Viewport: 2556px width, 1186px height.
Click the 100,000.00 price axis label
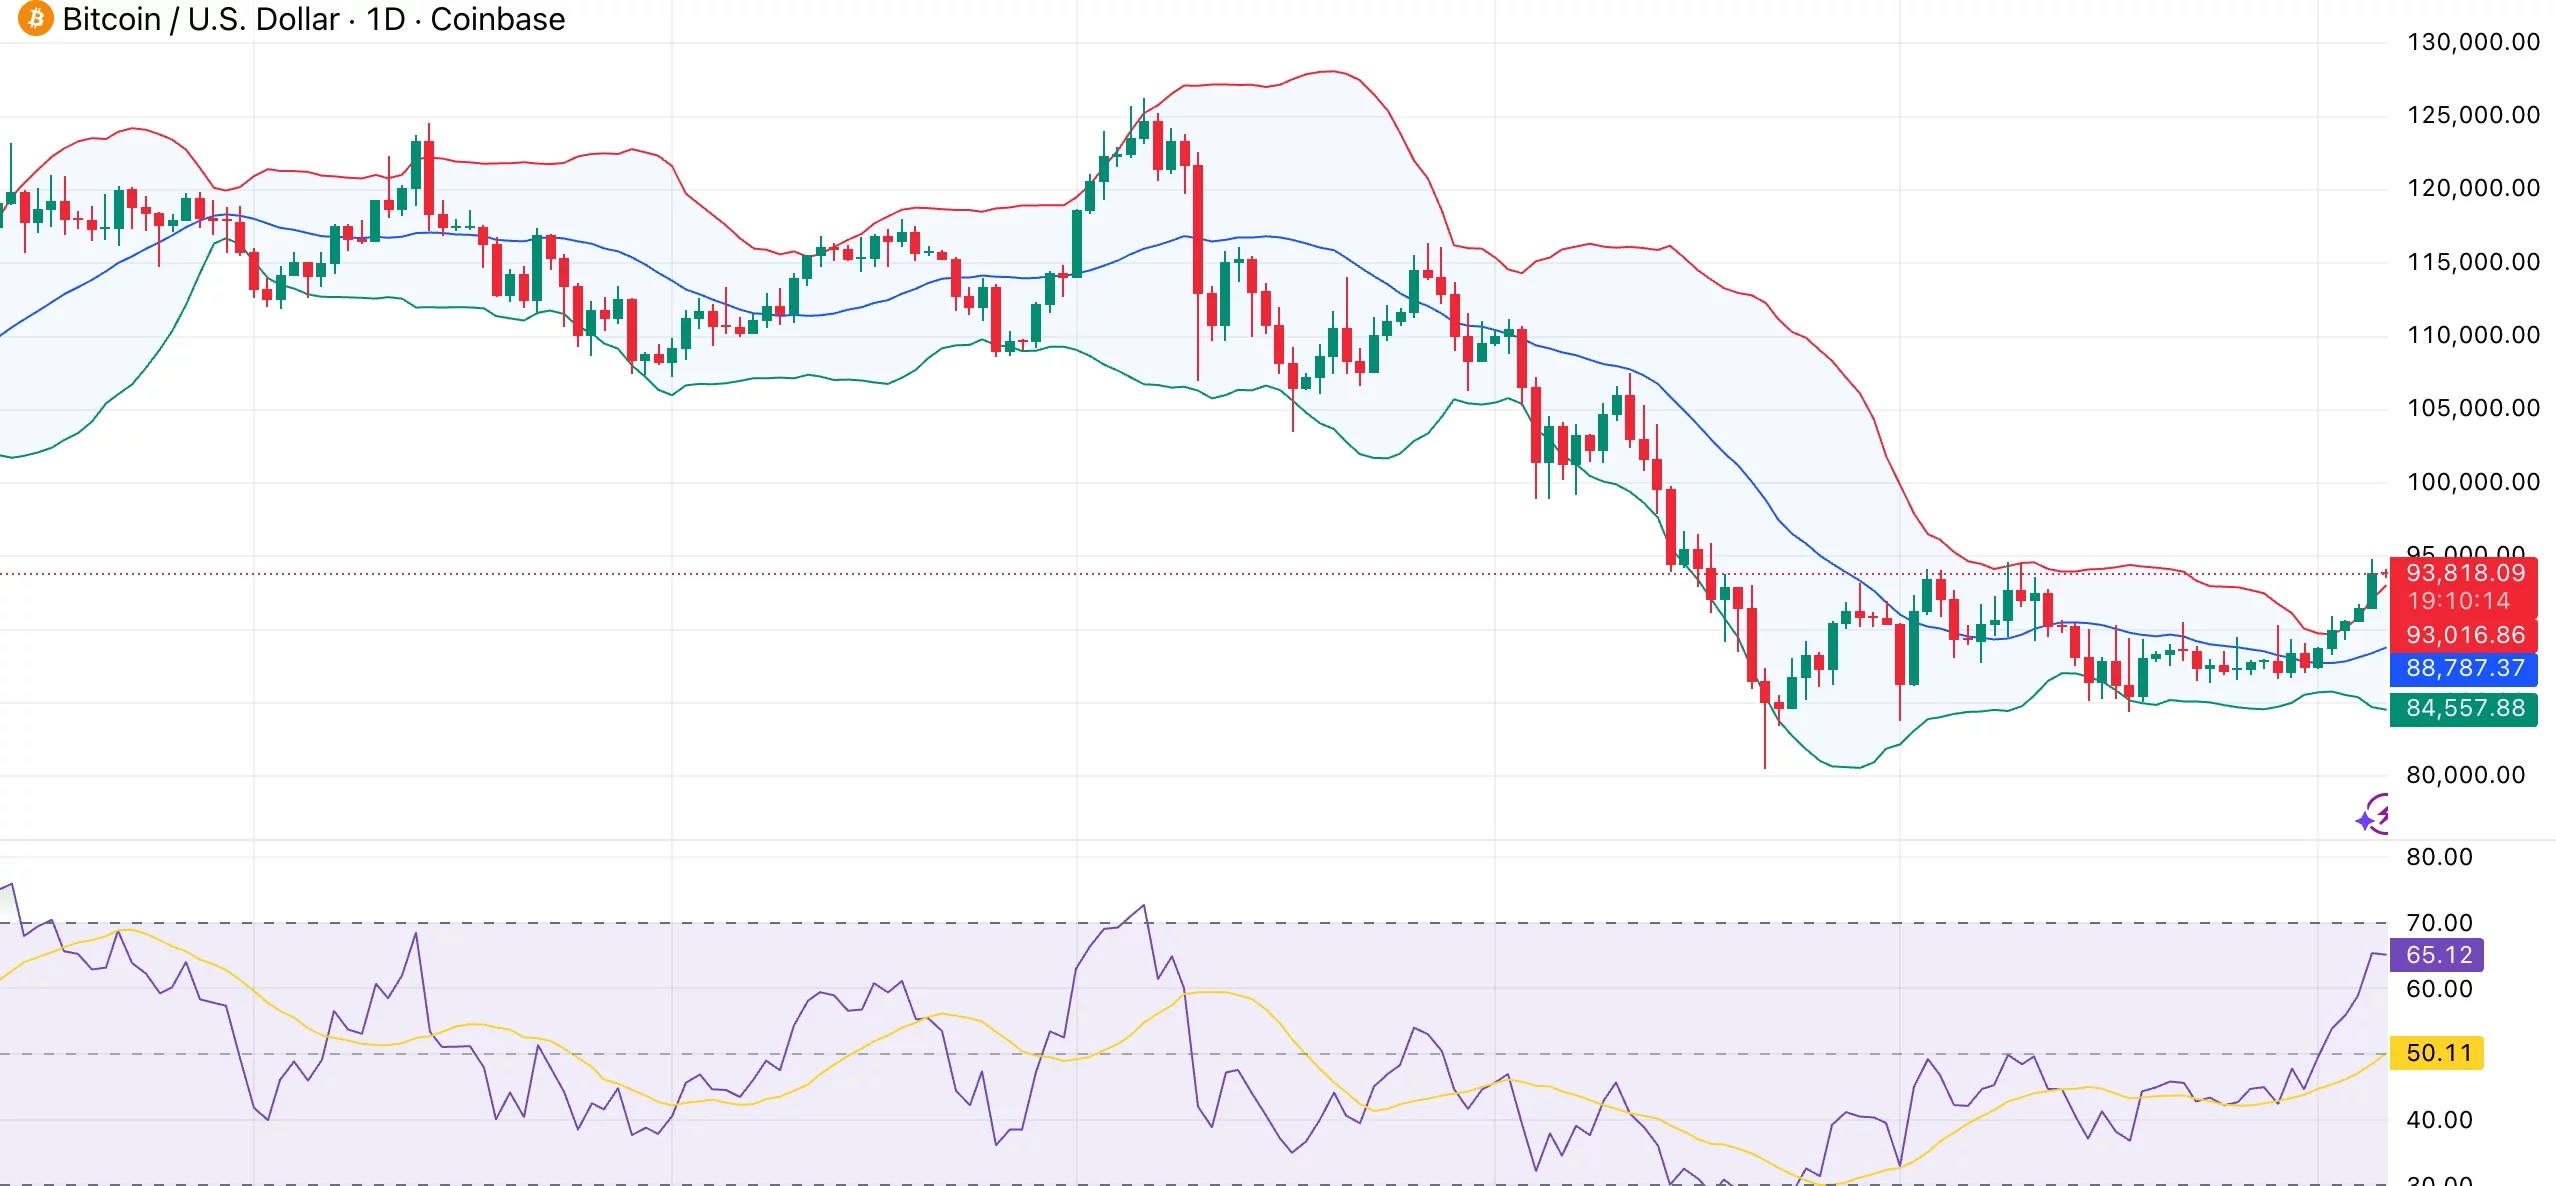2472,482
